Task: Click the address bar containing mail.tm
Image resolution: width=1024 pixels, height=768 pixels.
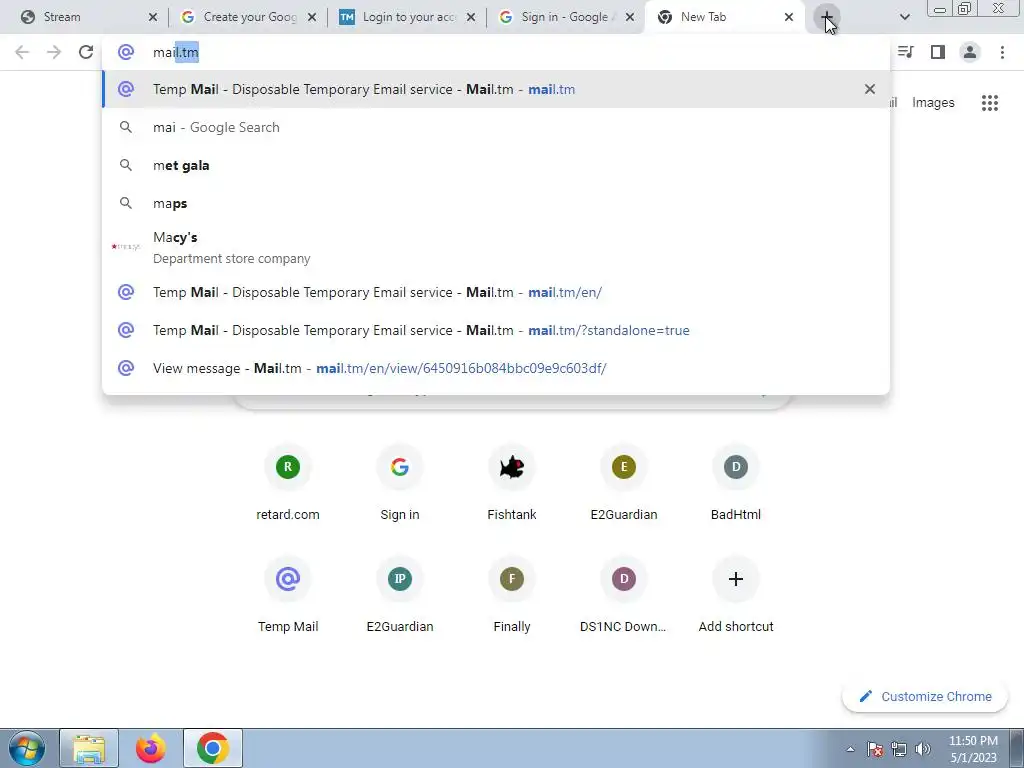Action: [x=496, y=52]
